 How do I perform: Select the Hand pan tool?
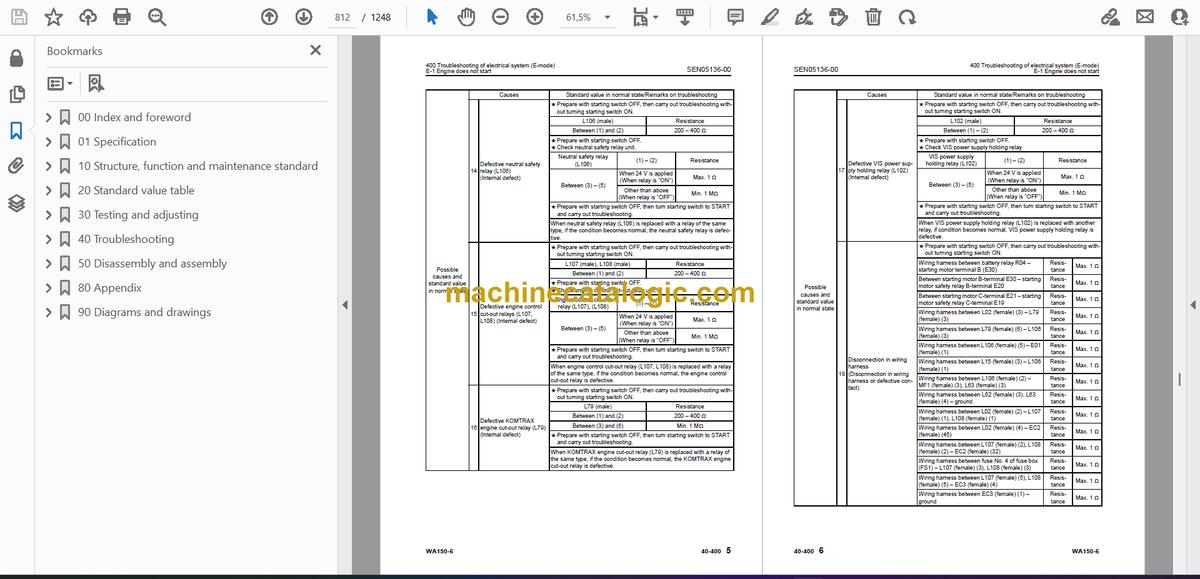[466, 17]
